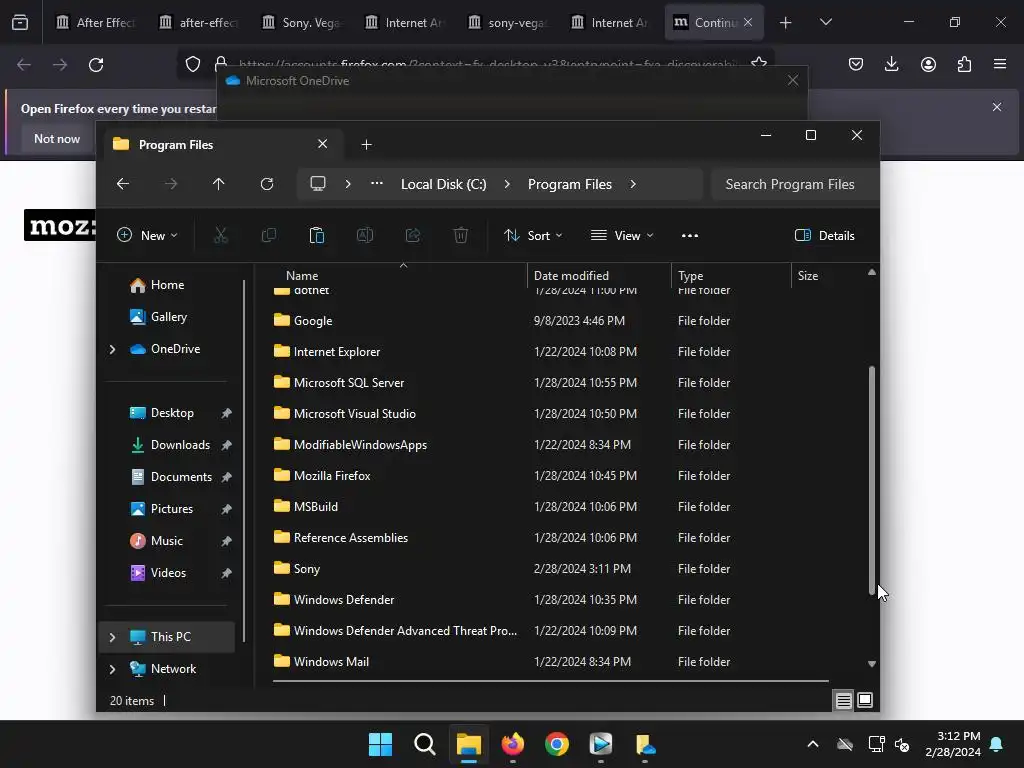The image size is (1024, 768).
Task: Click the hidden path ellipsis in address bar
Action: pos(377,184)
